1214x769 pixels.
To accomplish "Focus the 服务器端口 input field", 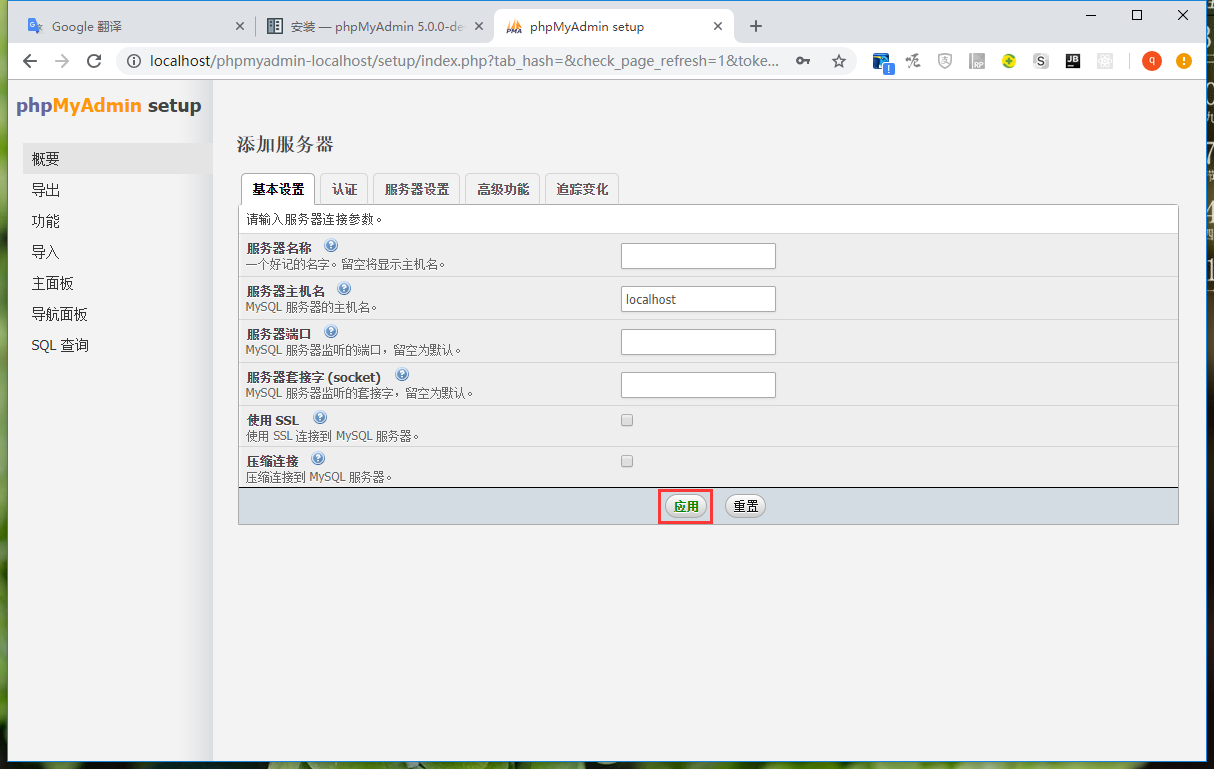I will (698, 342).
